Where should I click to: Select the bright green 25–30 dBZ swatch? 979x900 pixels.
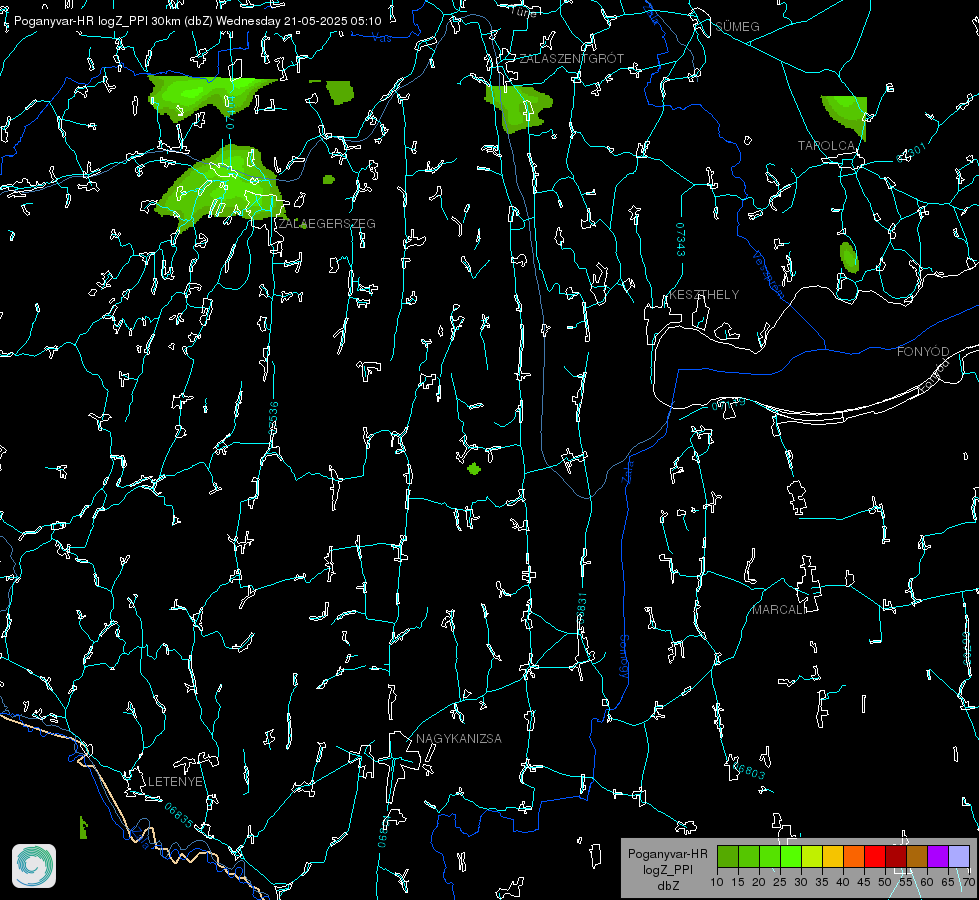point(791,856)
